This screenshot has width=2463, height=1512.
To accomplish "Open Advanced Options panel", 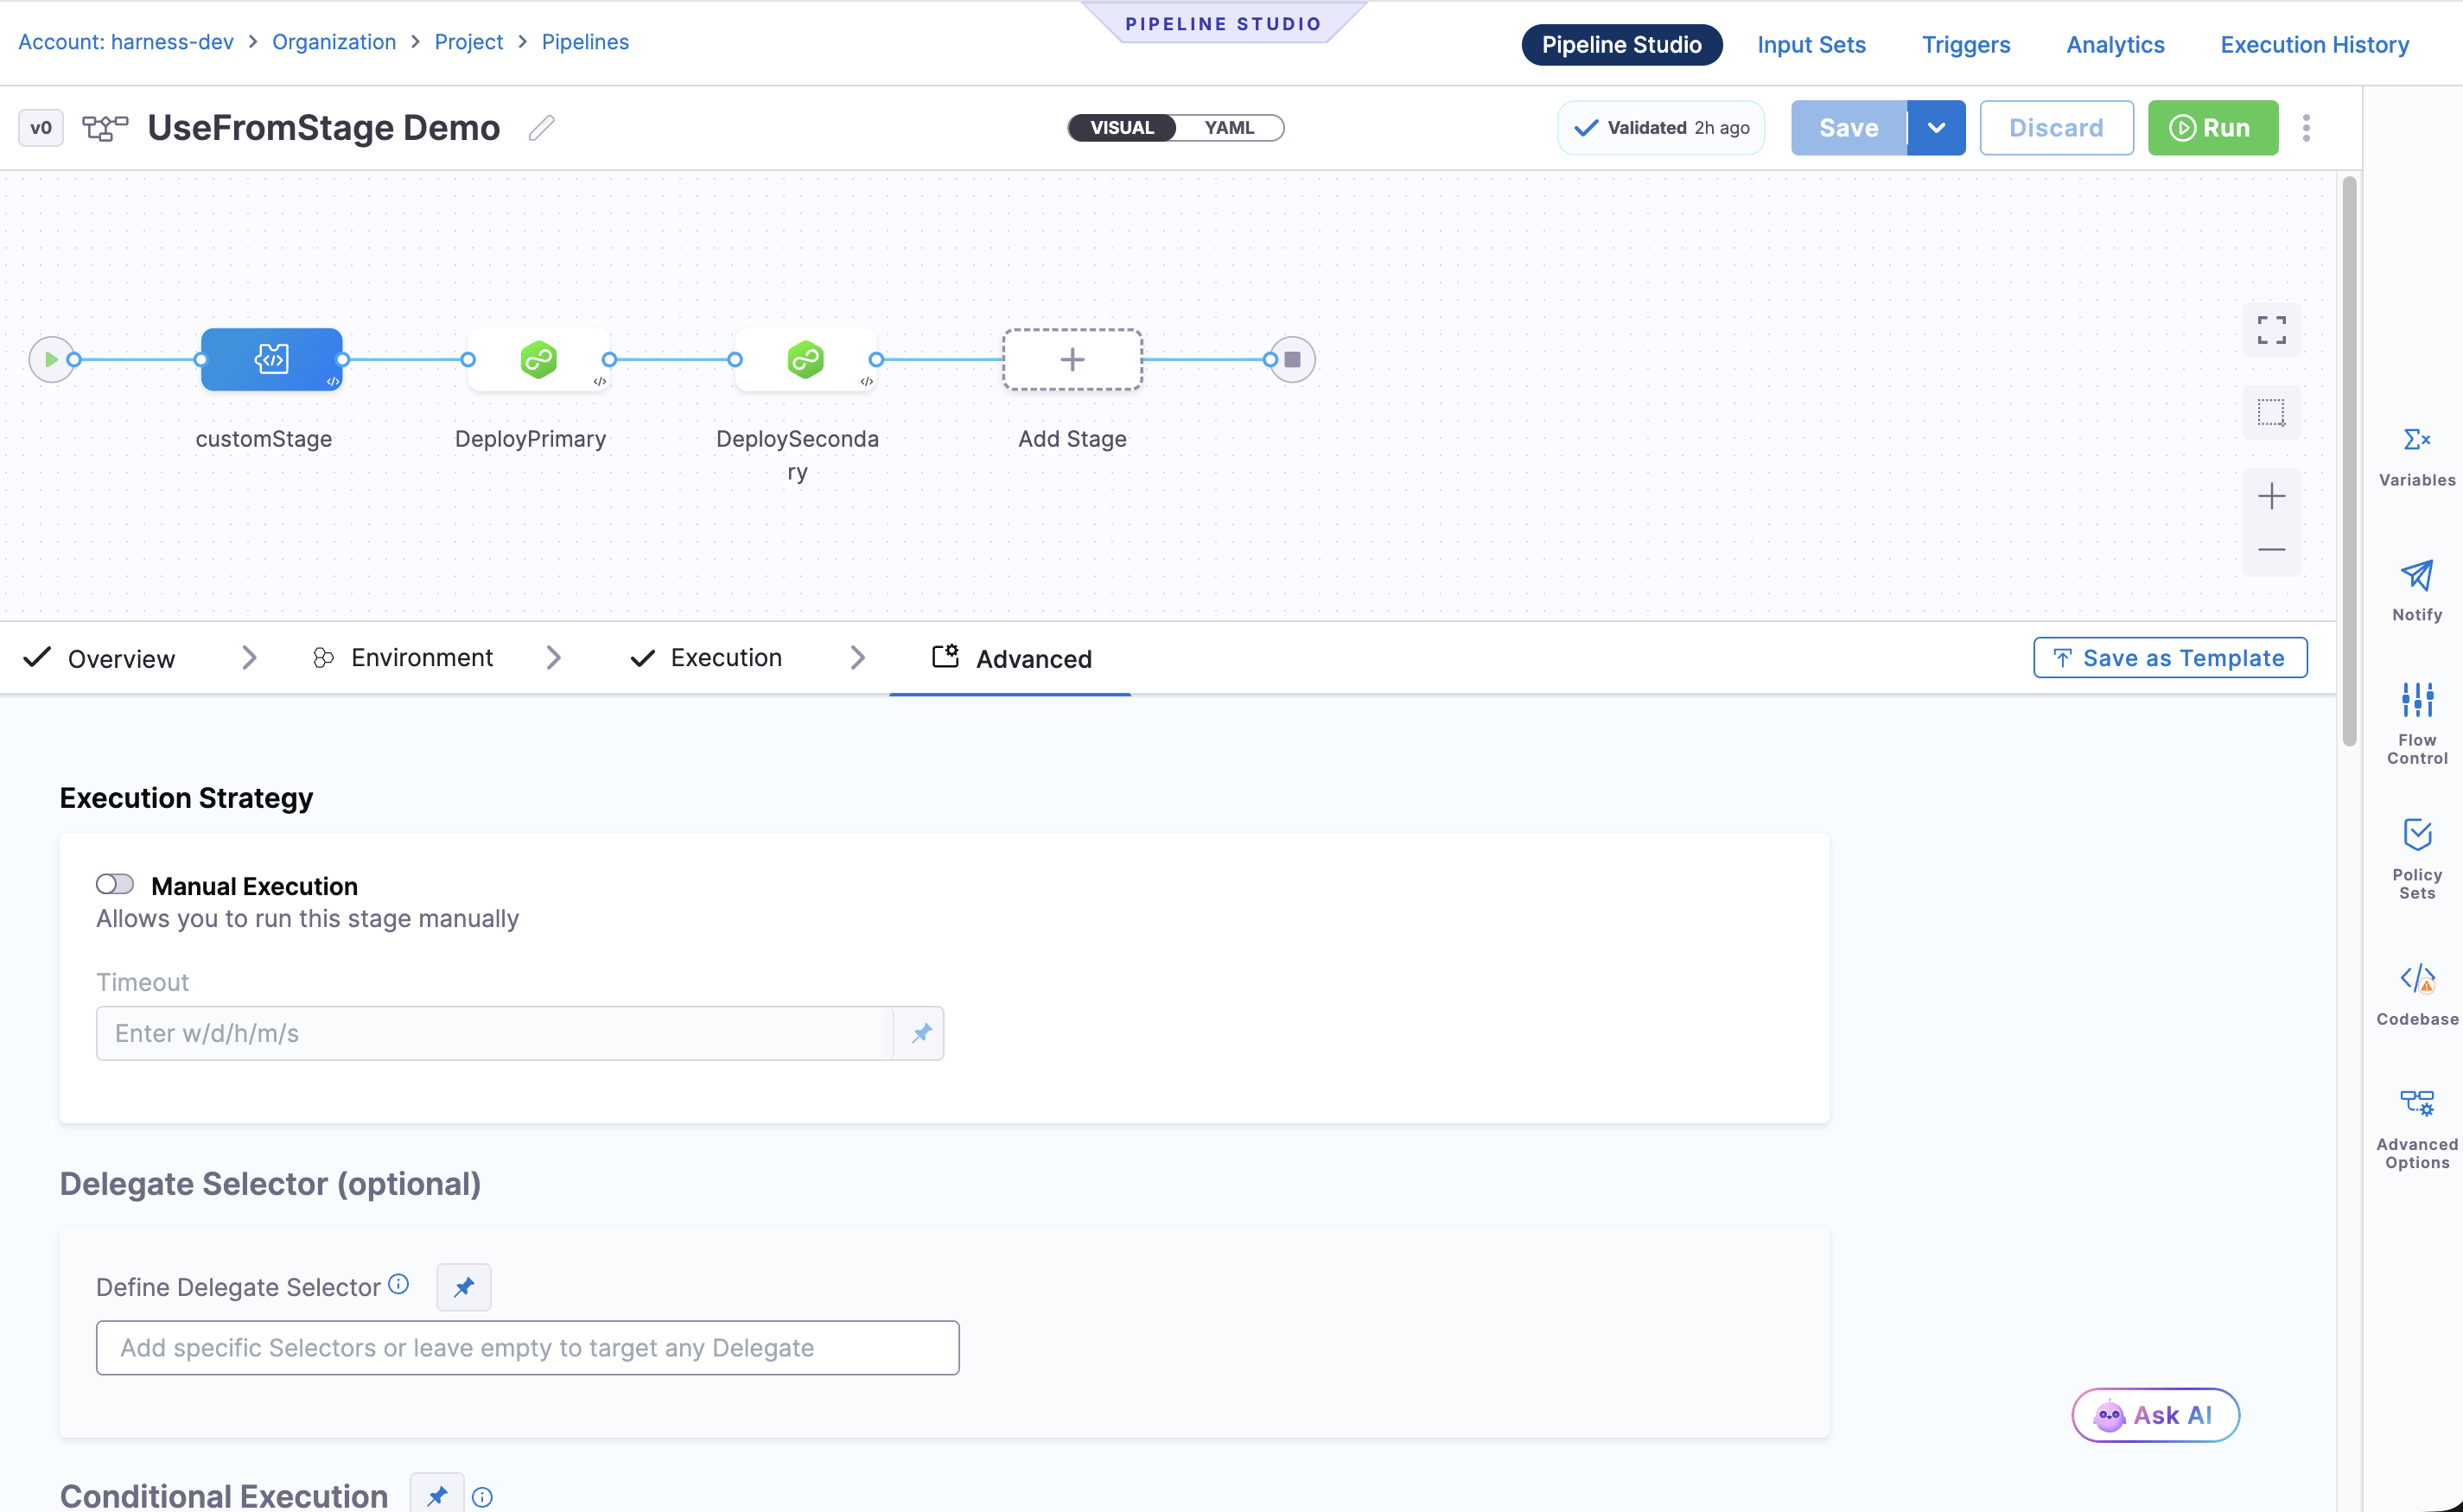I will [2416, 1128].
